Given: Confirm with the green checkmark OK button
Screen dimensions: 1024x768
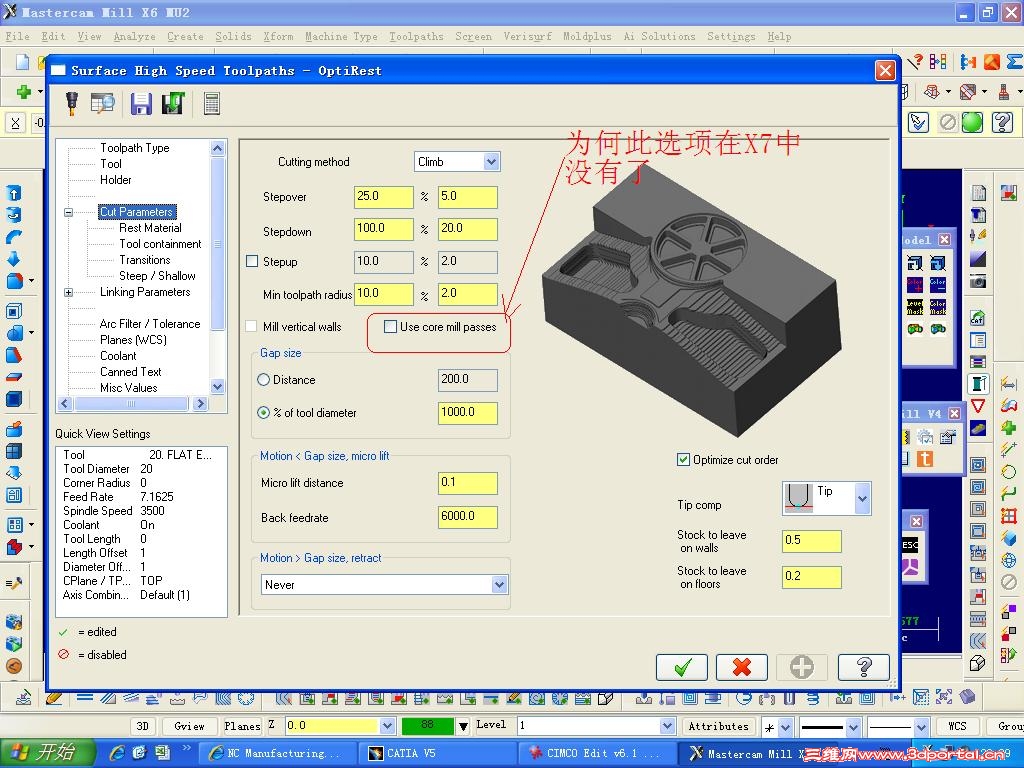Looking at the screenshot, I should point(682,667).
